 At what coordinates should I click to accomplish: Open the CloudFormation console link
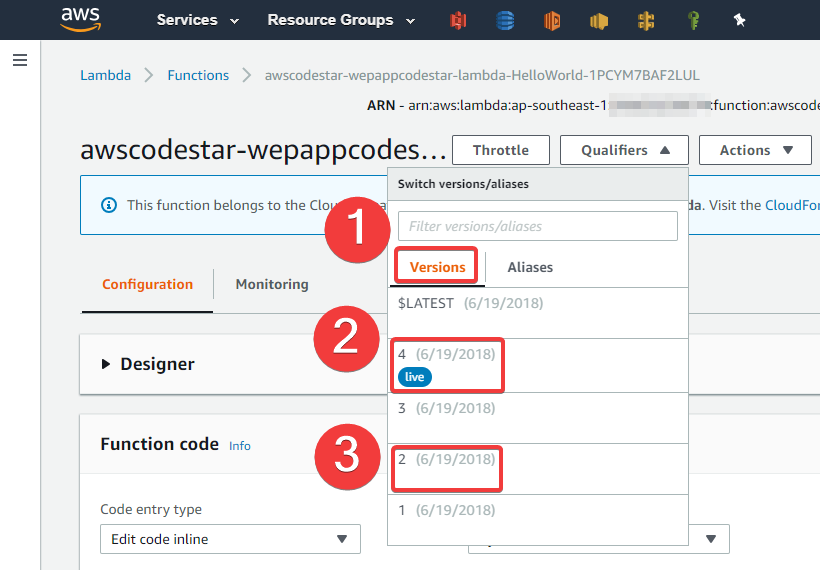792,205
